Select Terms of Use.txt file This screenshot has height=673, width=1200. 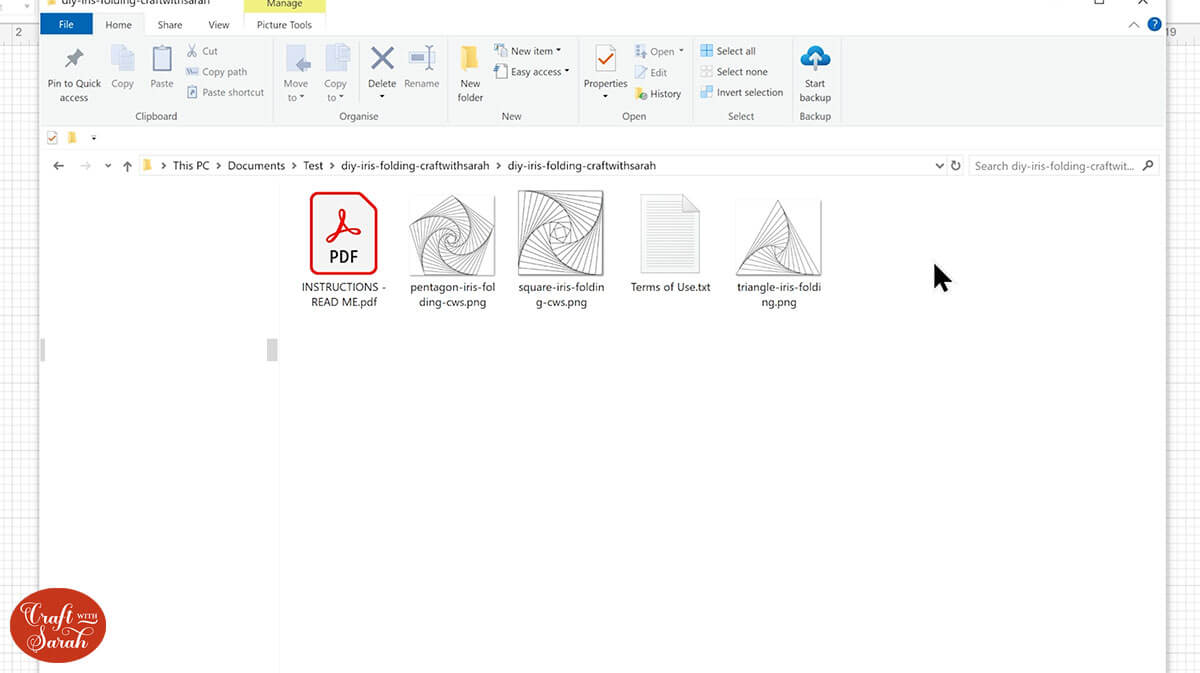pos(670,244)
